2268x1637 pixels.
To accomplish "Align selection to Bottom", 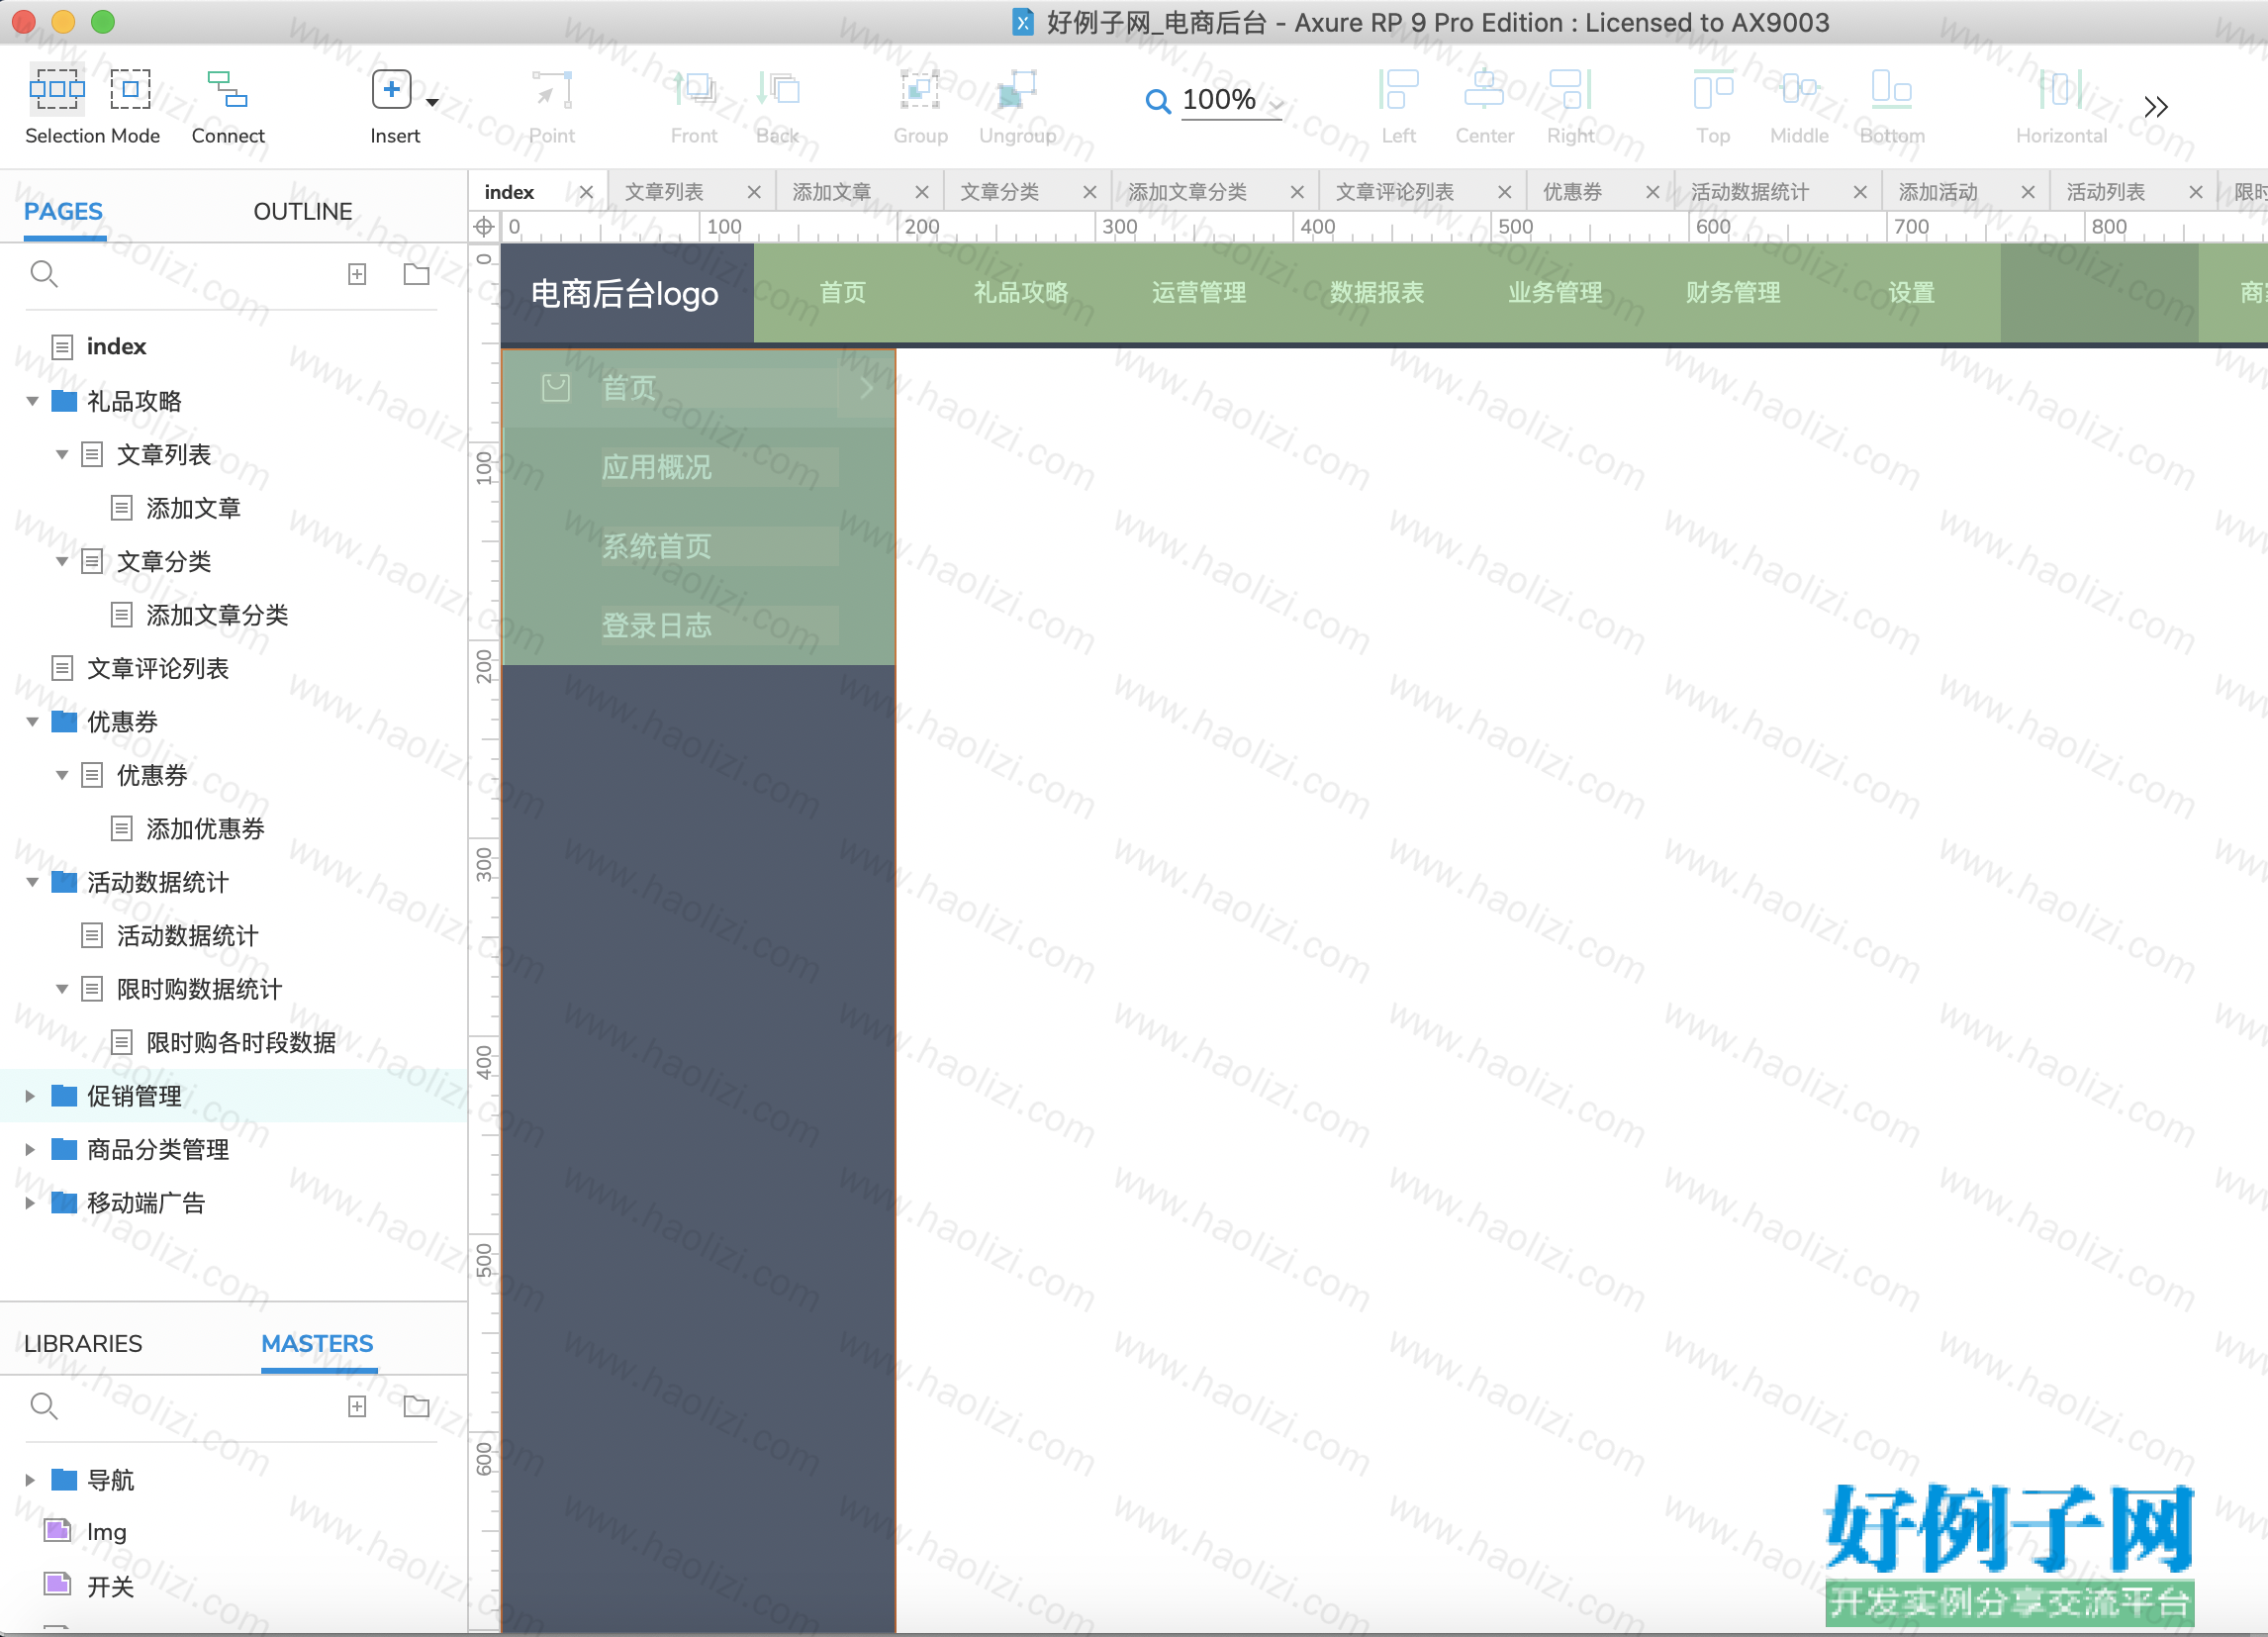I will click(1892, 105).
